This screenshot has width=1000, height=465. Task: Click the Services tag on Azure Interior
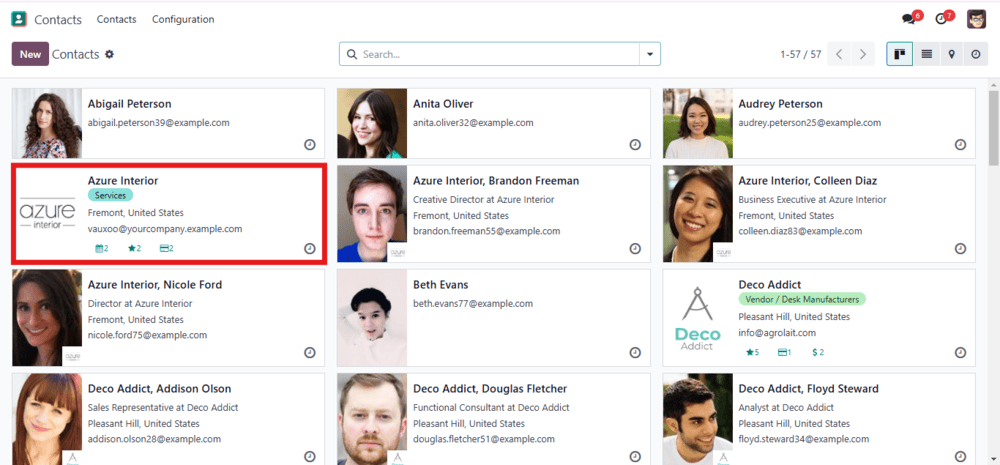point(110,196)
